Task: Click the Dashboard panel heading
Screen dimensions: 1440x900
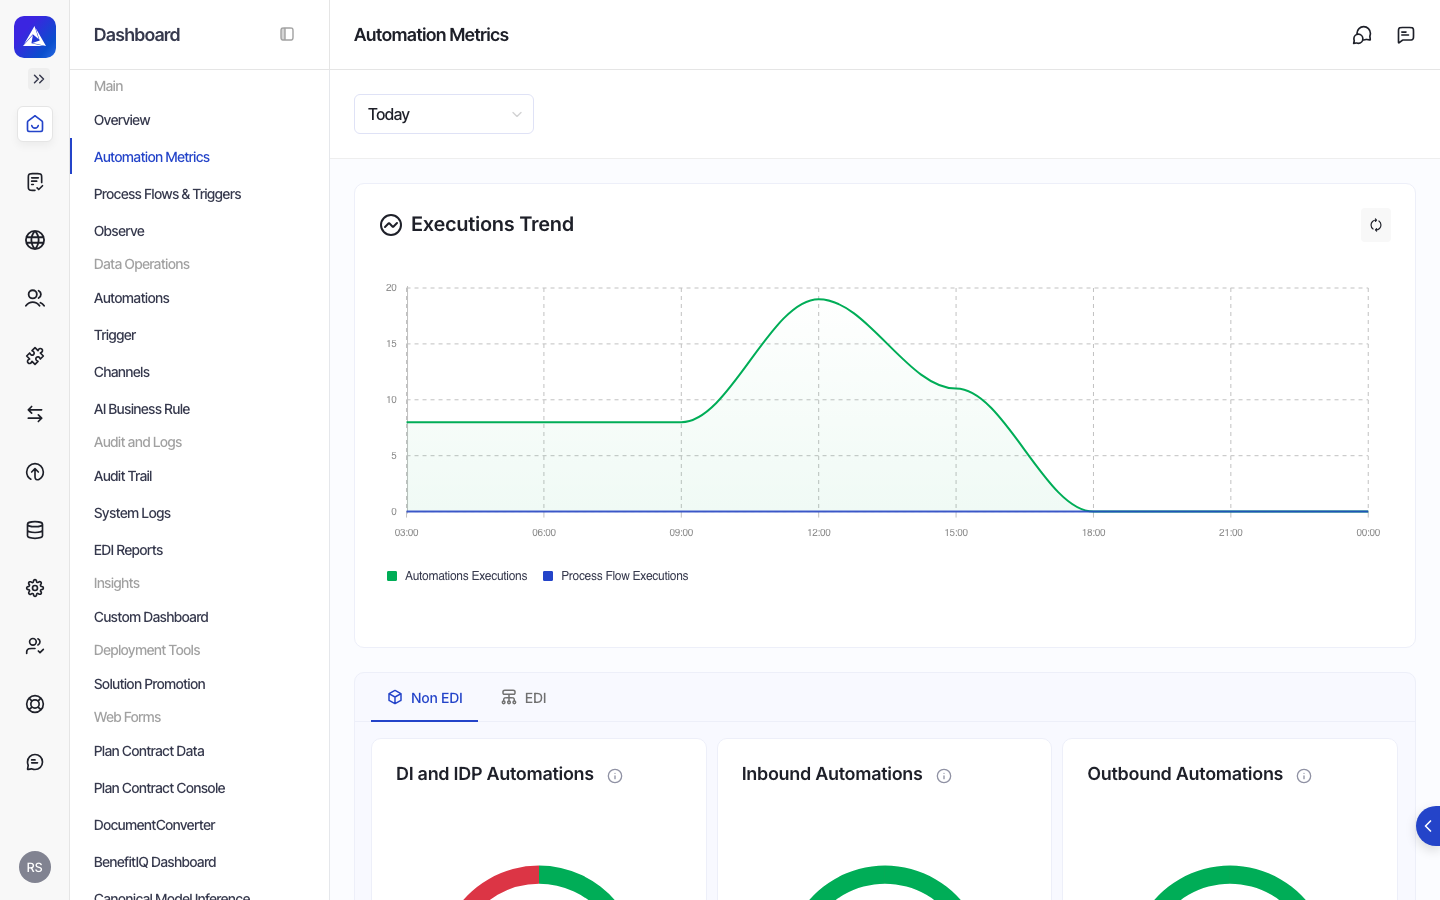Action: click(x=137, y=35)
